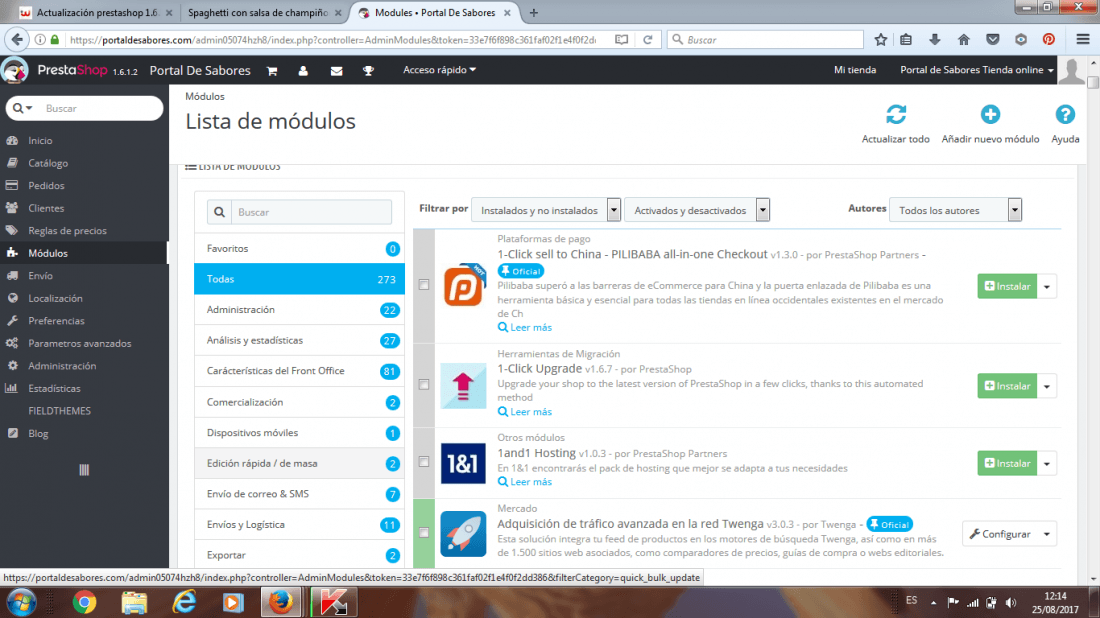Click the Firefox address bar URL
Image resolution: width=1100 pixels, height=618 pixels.
tap(333, 40)
